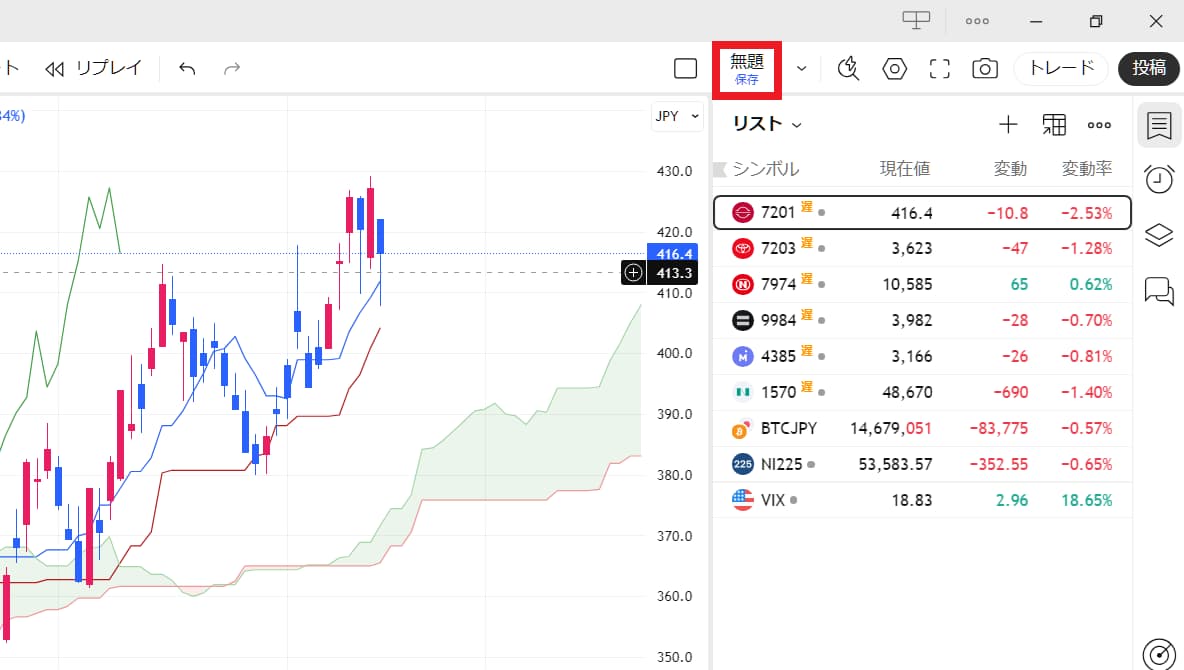The image size is (1184, 670).
Task: Open the JPY currency dropdown
Action: [x=676, y=116]
